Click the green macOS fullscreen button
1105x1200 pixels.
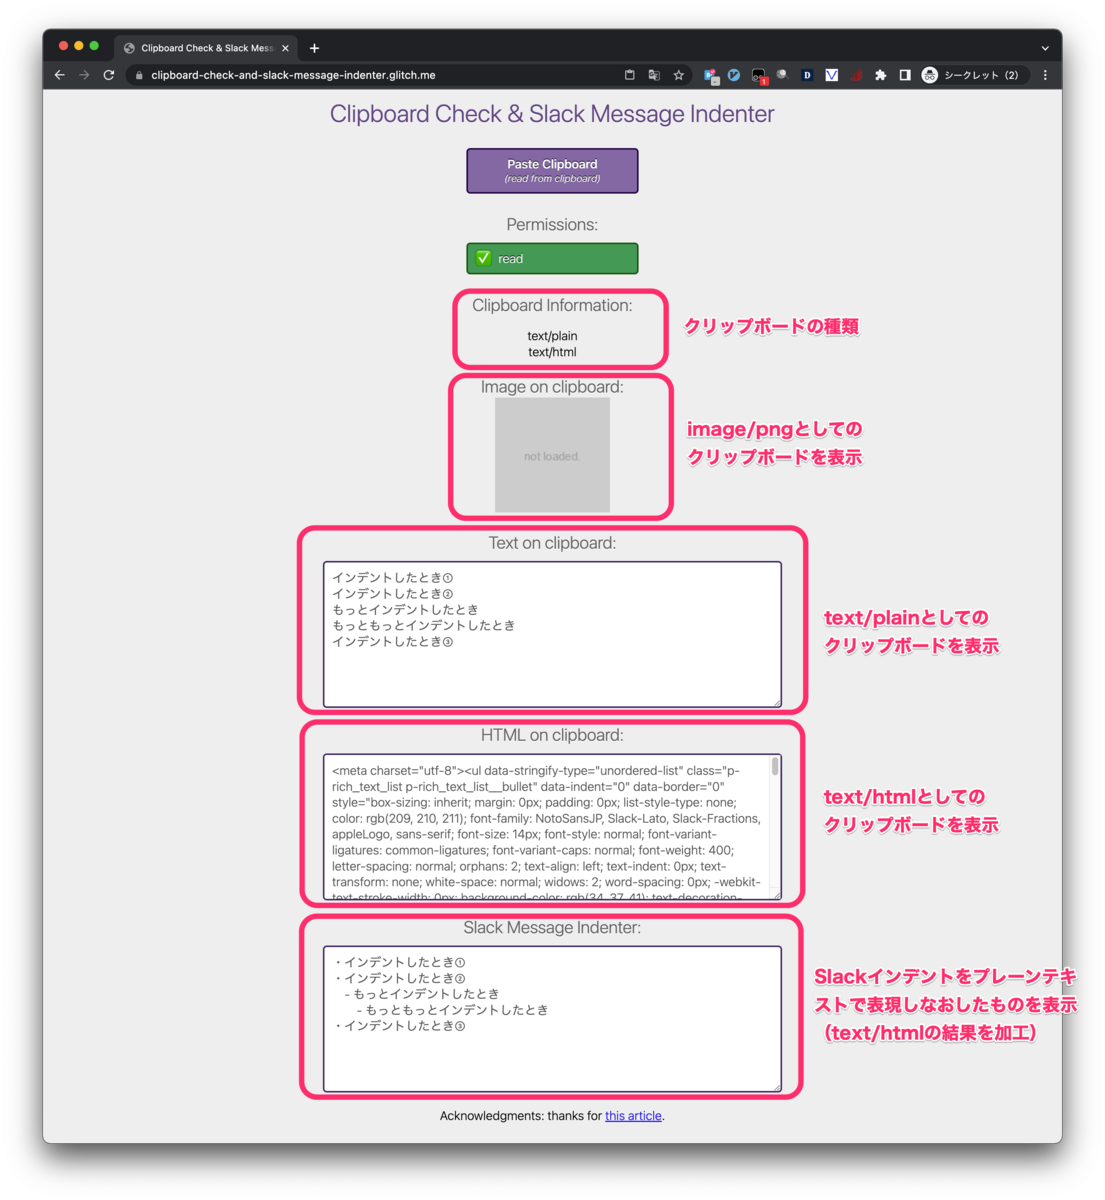coord(95,46)
